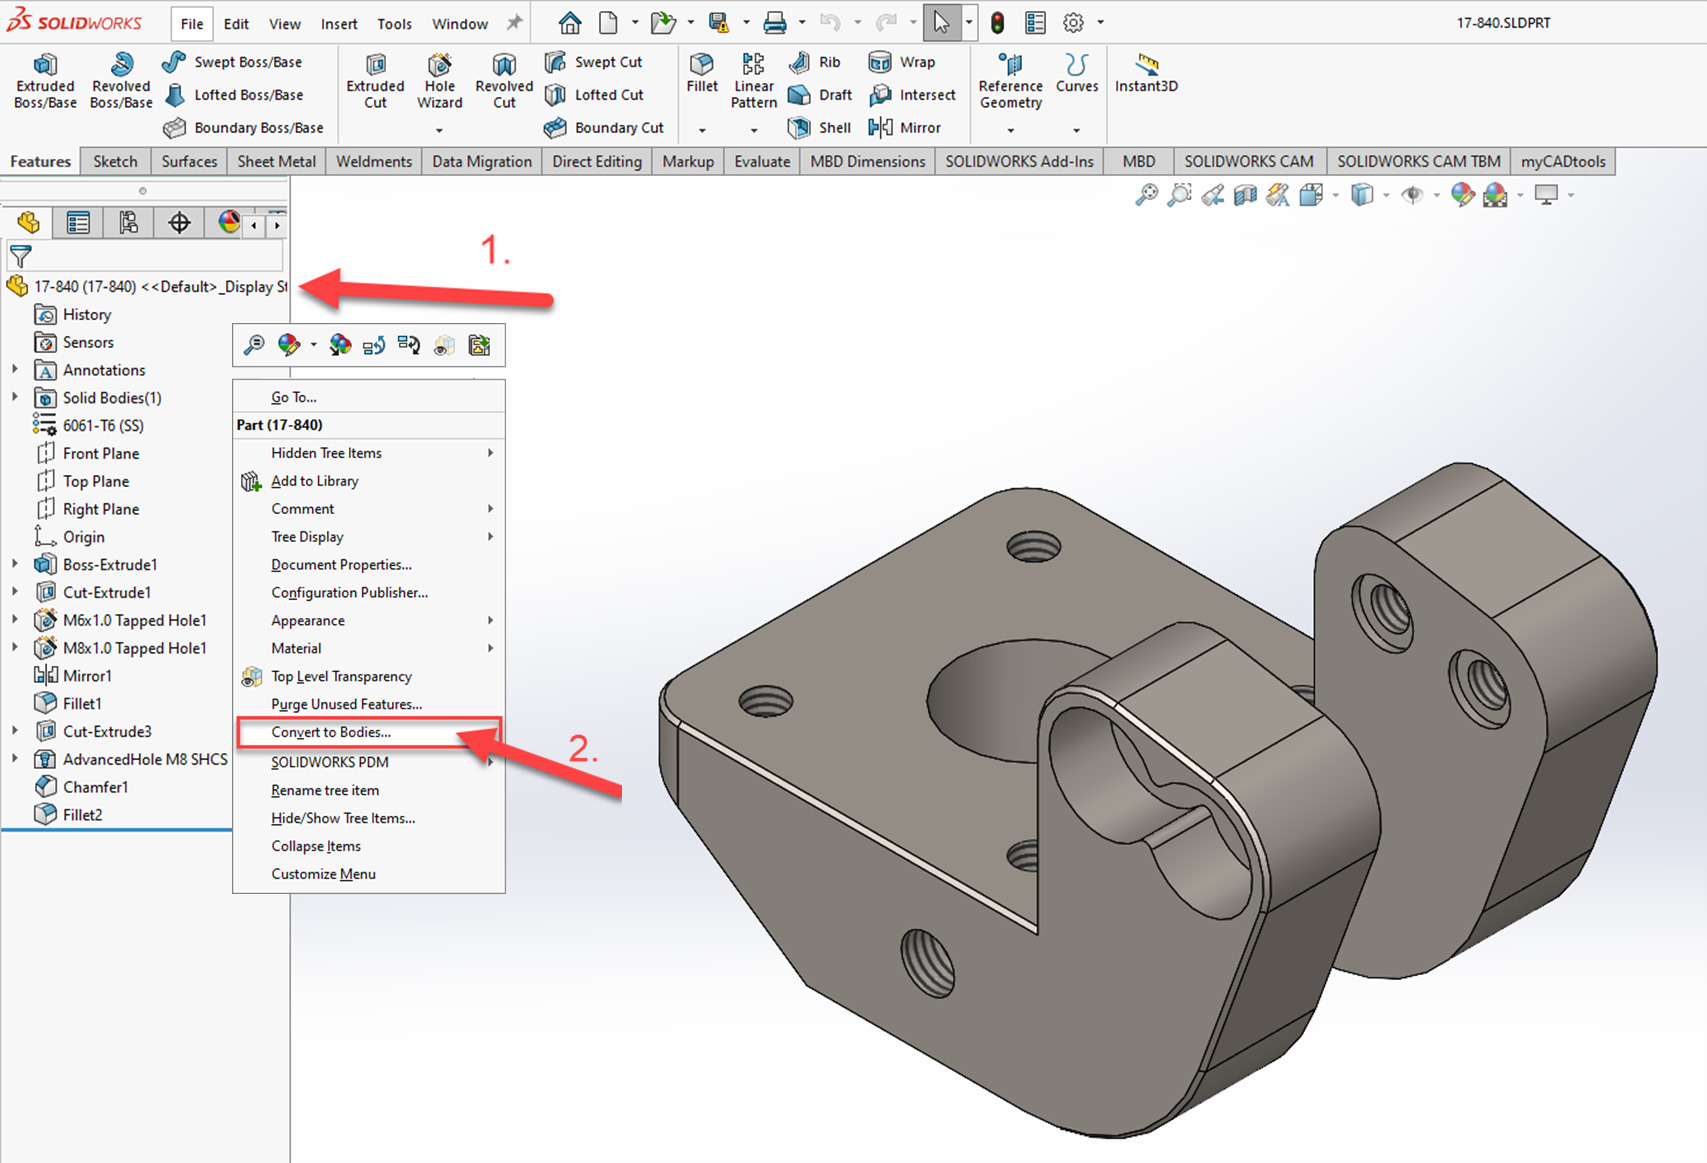Open Reference Geometry tools

(1010, 82)
